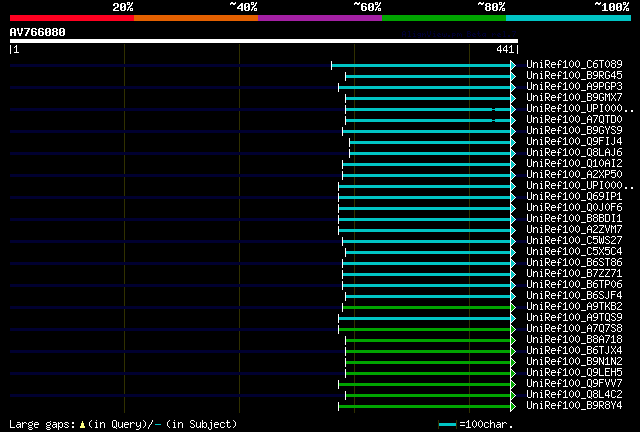Click the green ~80% identity legend segment
640x432 pixels.
pos(444,18)
